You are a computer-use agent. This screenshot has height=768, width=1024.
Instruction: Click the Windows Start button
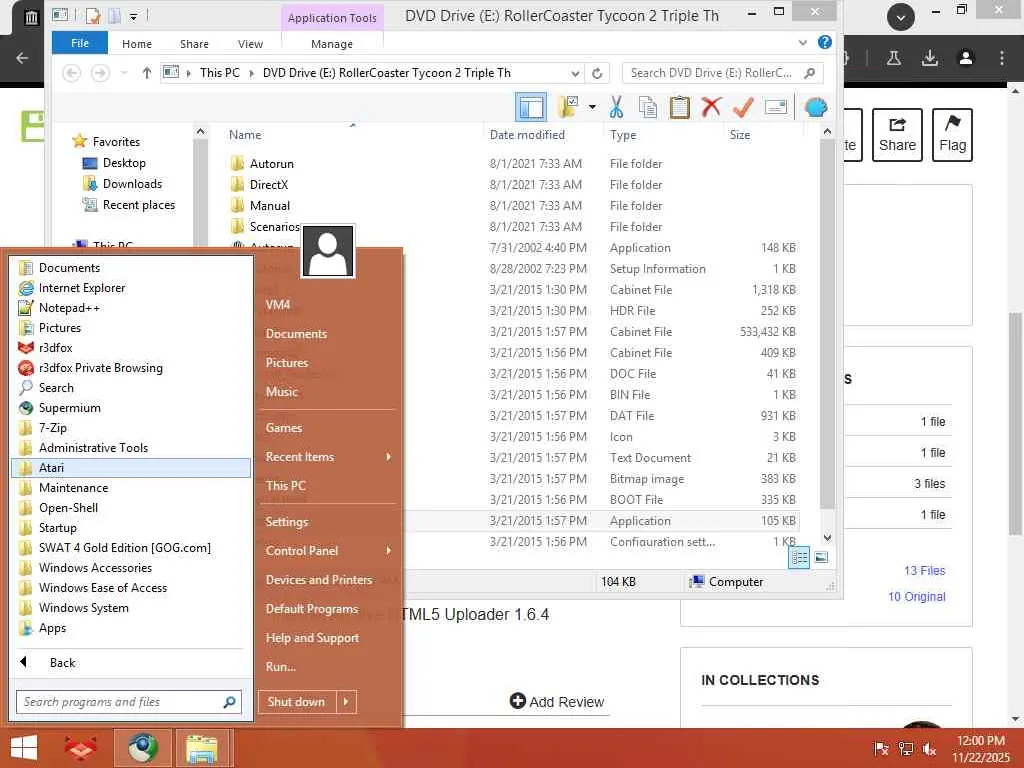[x=24, y=748]
